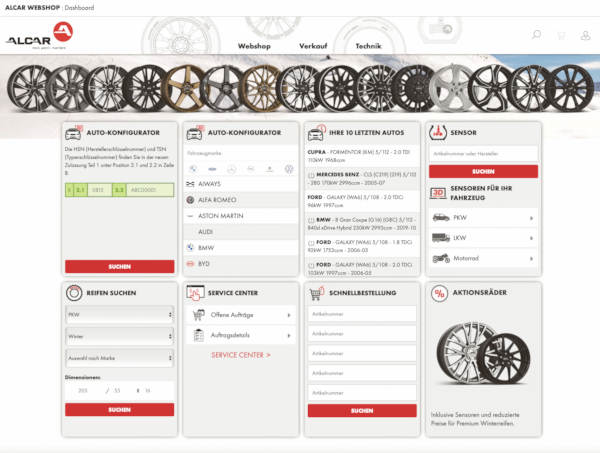
Task: Select AIWAYS in the brand list
Action: [x=241, y=184]
